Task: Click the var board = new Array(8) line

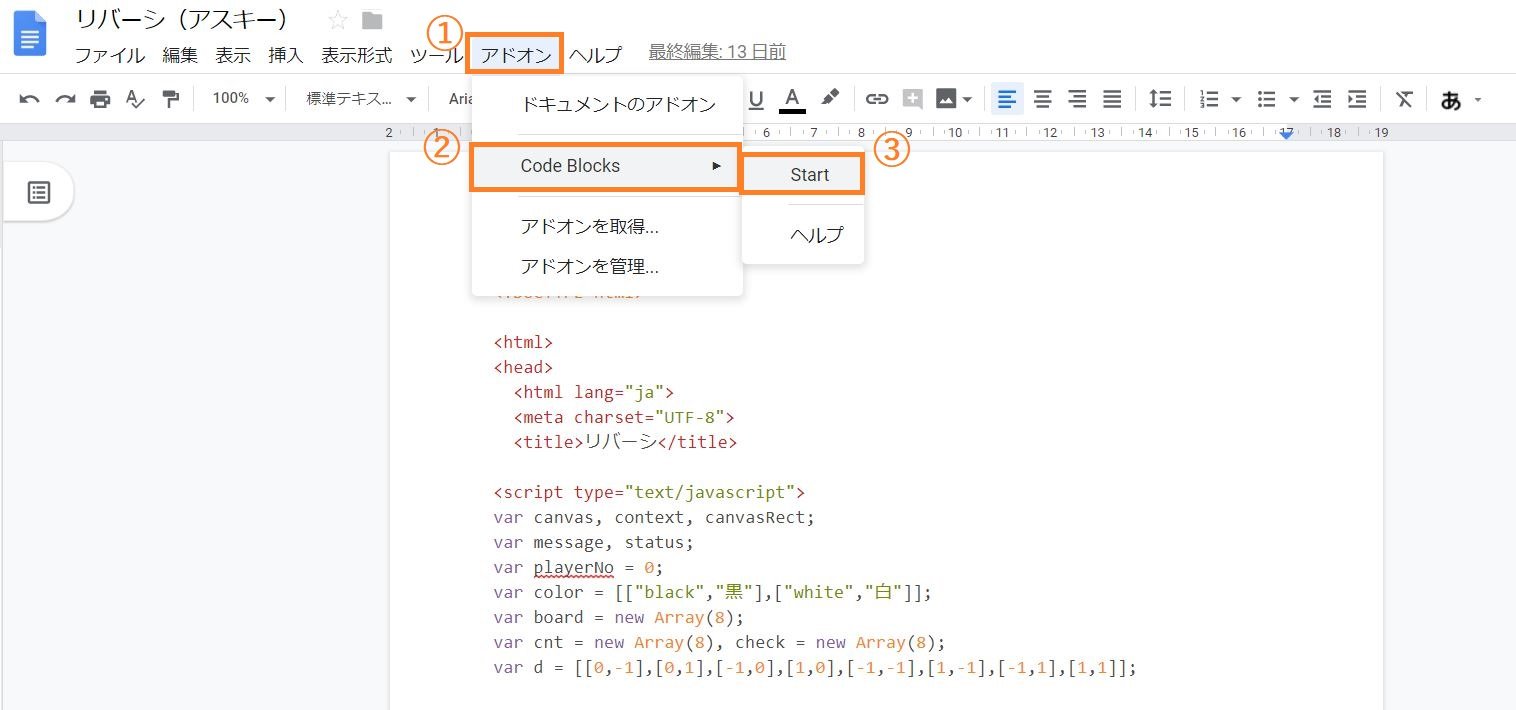Action: pyautogui.click(x=619, y=617)
